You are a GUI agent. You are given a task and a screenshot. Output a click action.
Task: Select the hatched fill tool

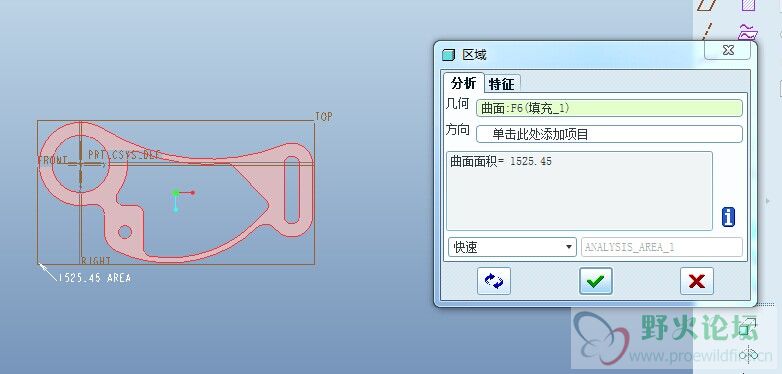(748, 5)
